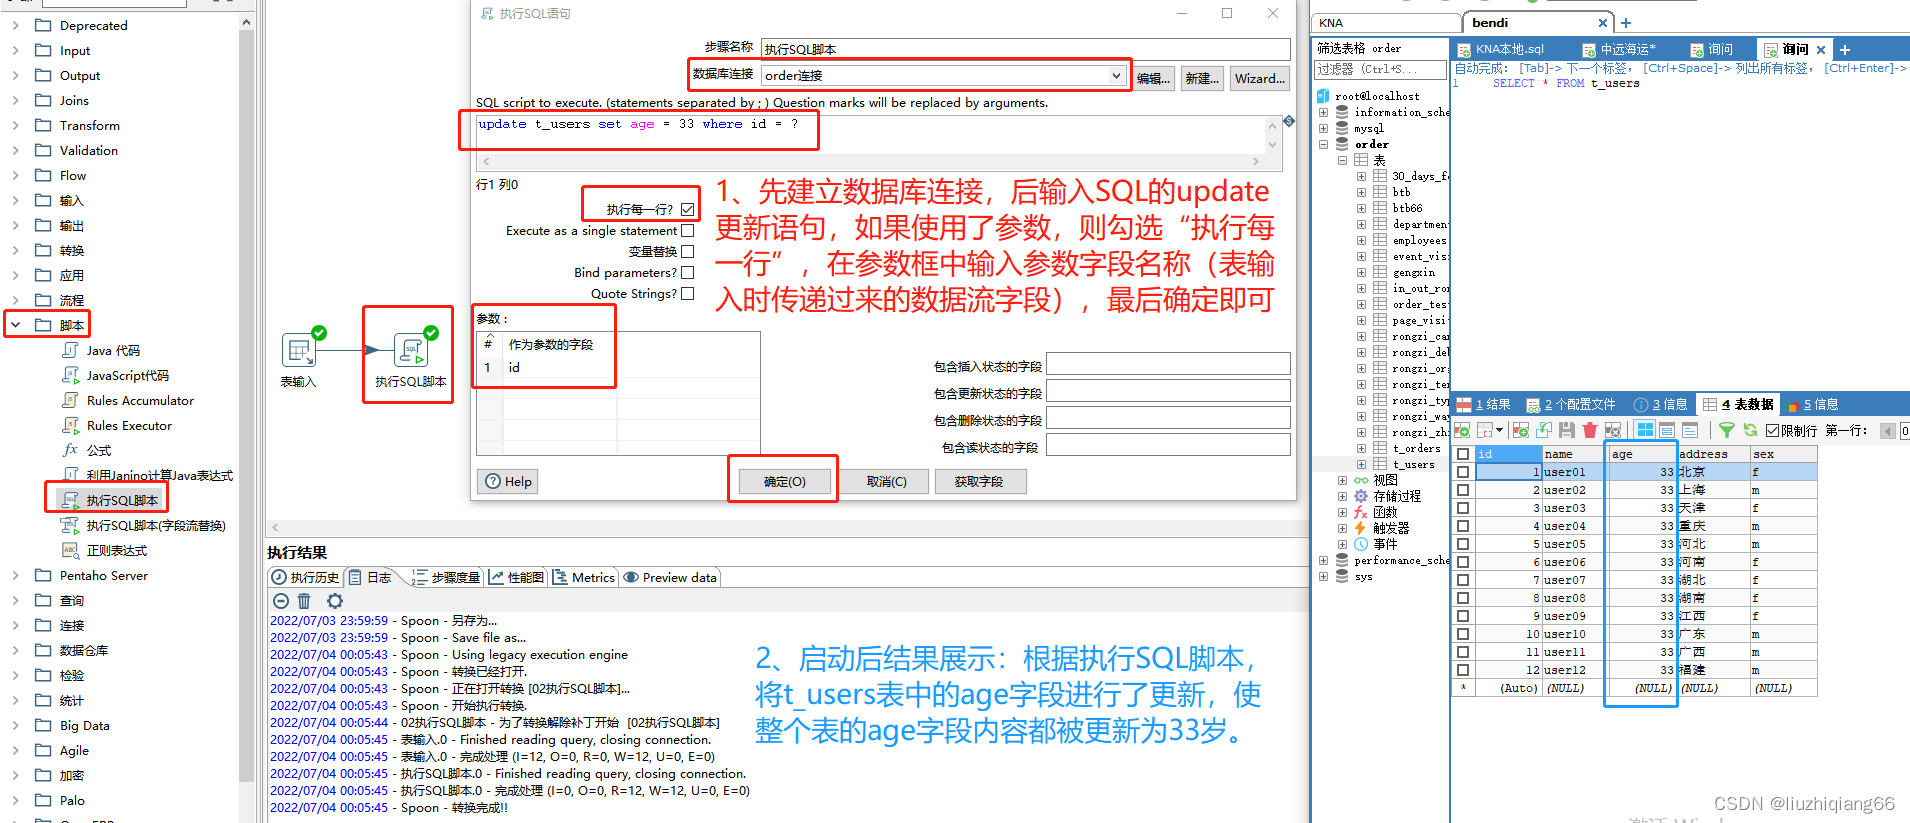Save table changes with floppy disk icon
The height and width of the screenshot is (823, 1910).
pyautogui.click(x=1567, y=430)
